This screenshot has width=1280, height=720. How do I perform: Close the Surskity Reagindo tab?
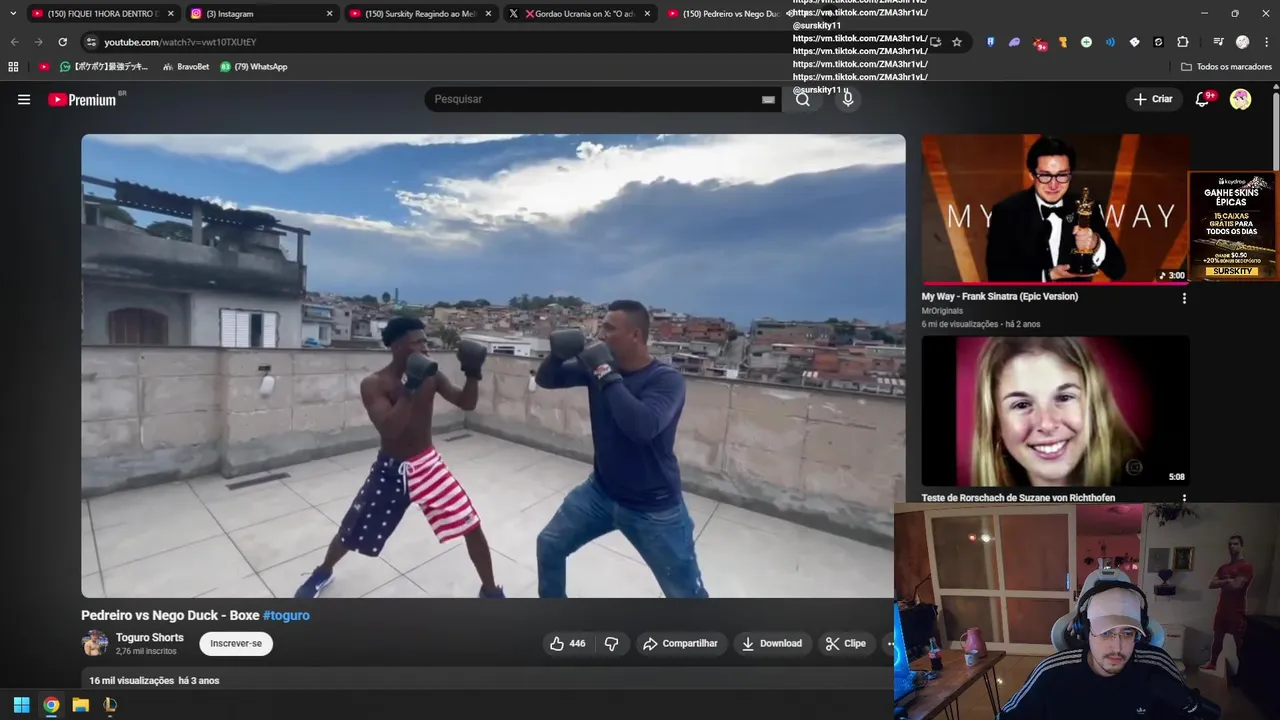(488, 14)
